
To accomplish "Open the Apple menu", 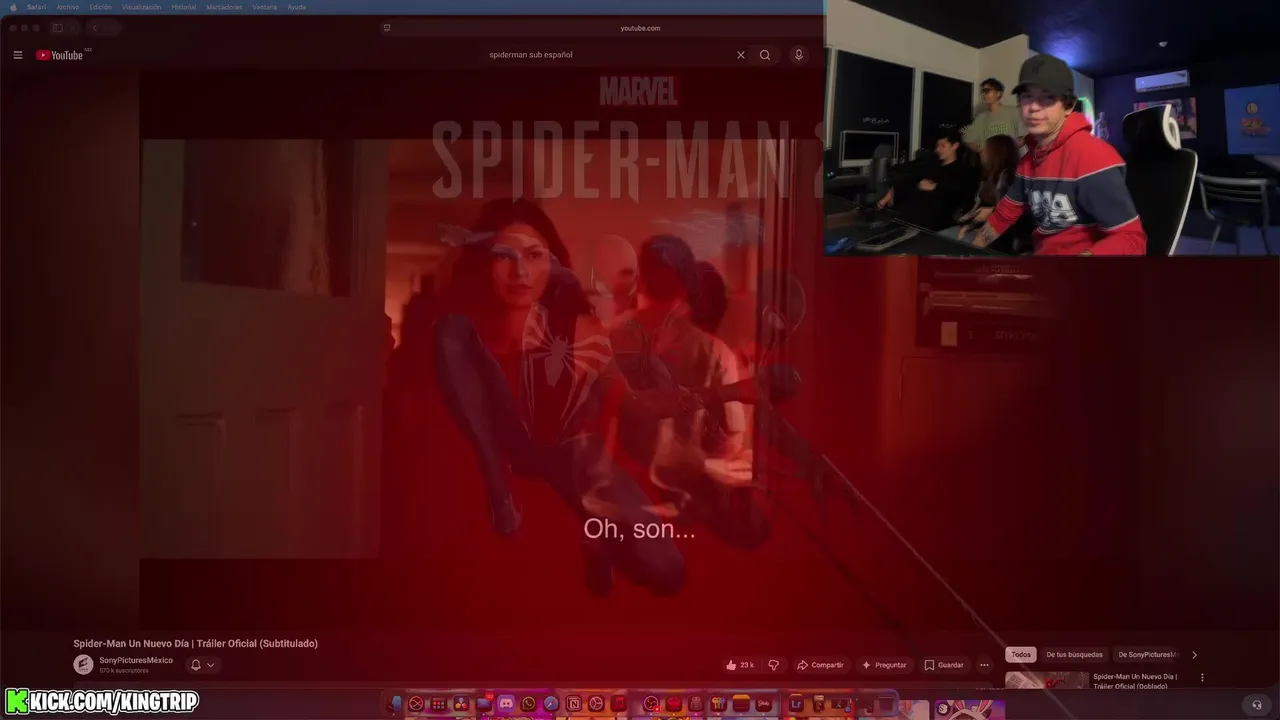I will (13, 7).
